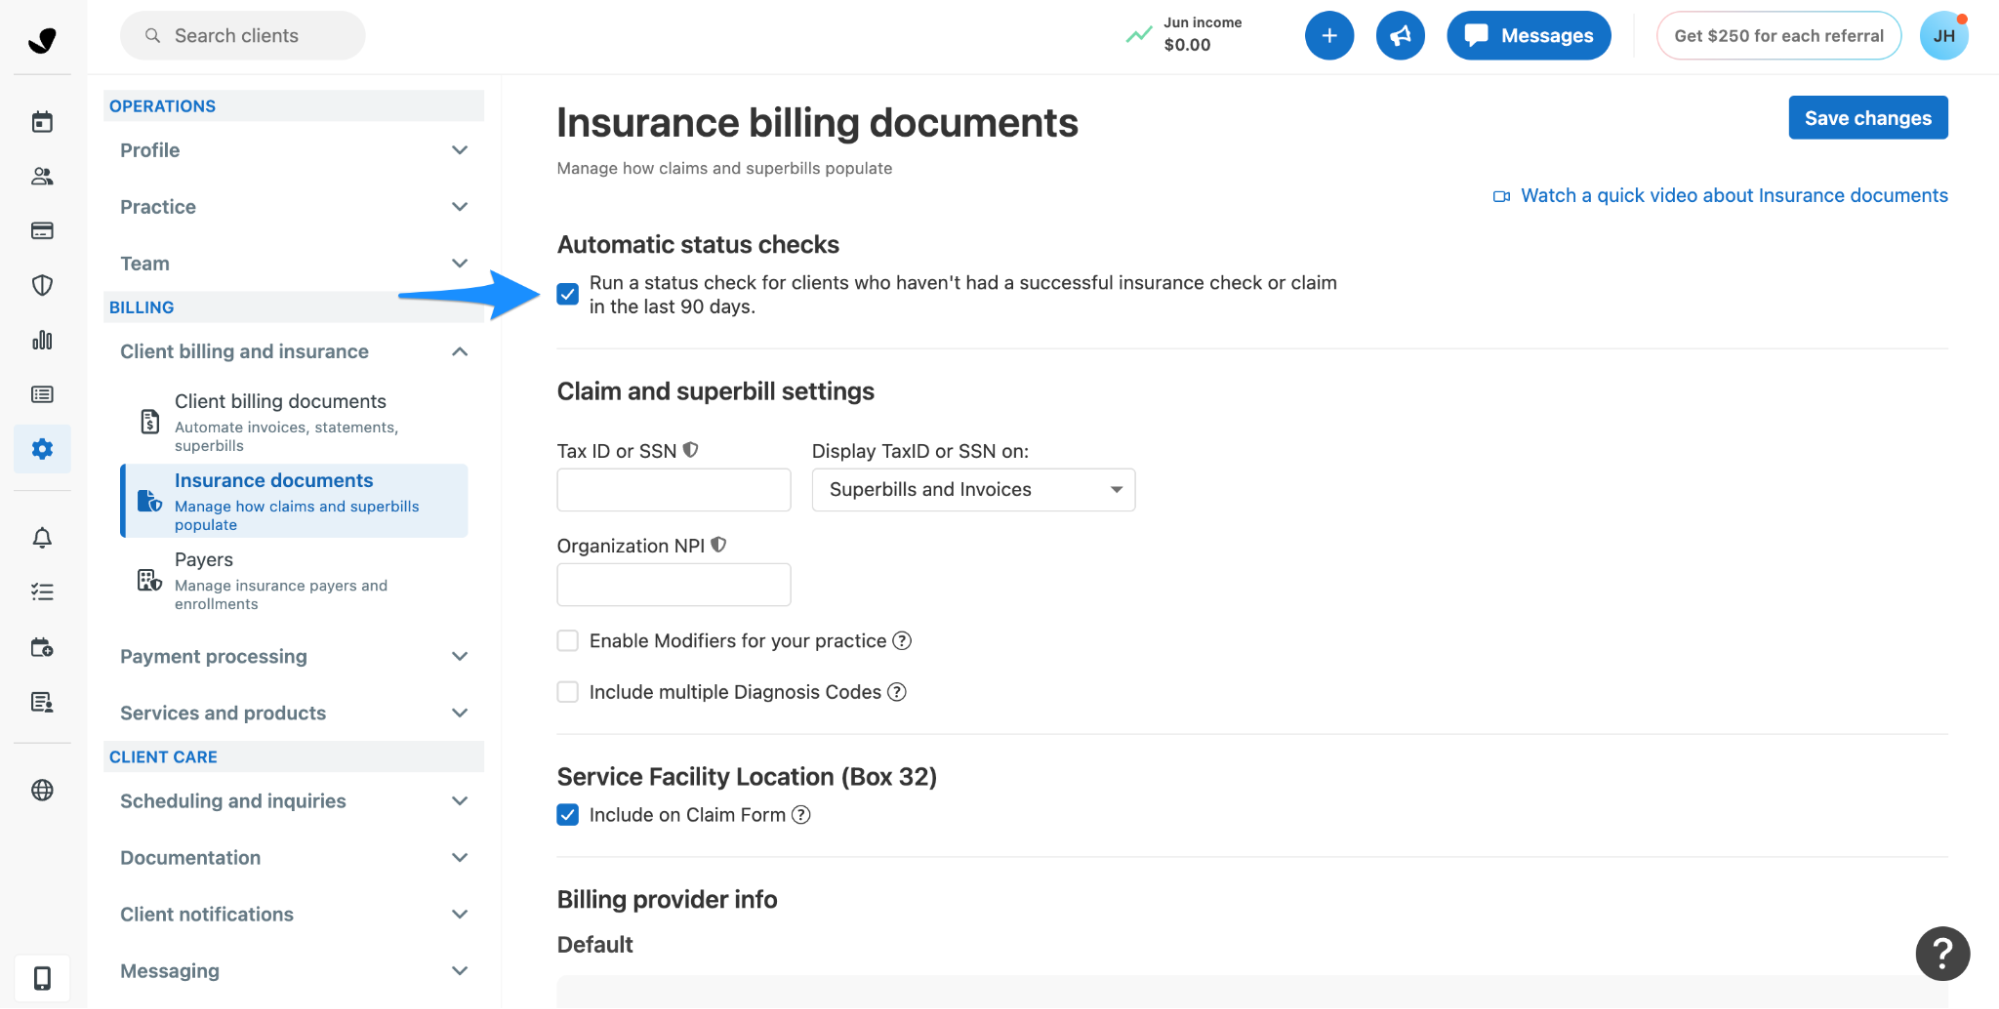The image size is (1999, 1009).
Task: View Analytics via the bar chart icon
Action: pos(42,340)
